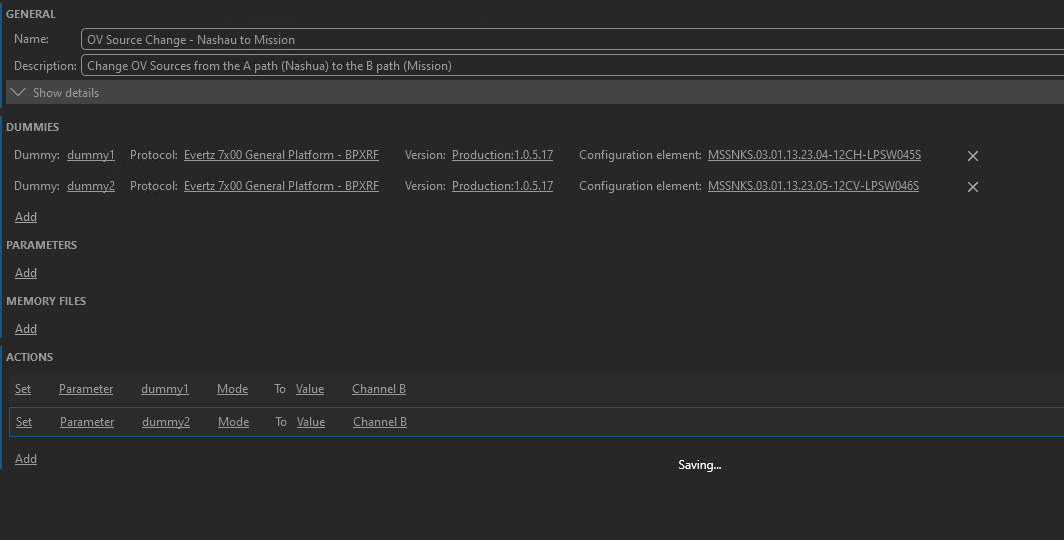Open dummy1's Evertz 7x00 protocol link
The image size is (1064, 540).
coord(281,156)
